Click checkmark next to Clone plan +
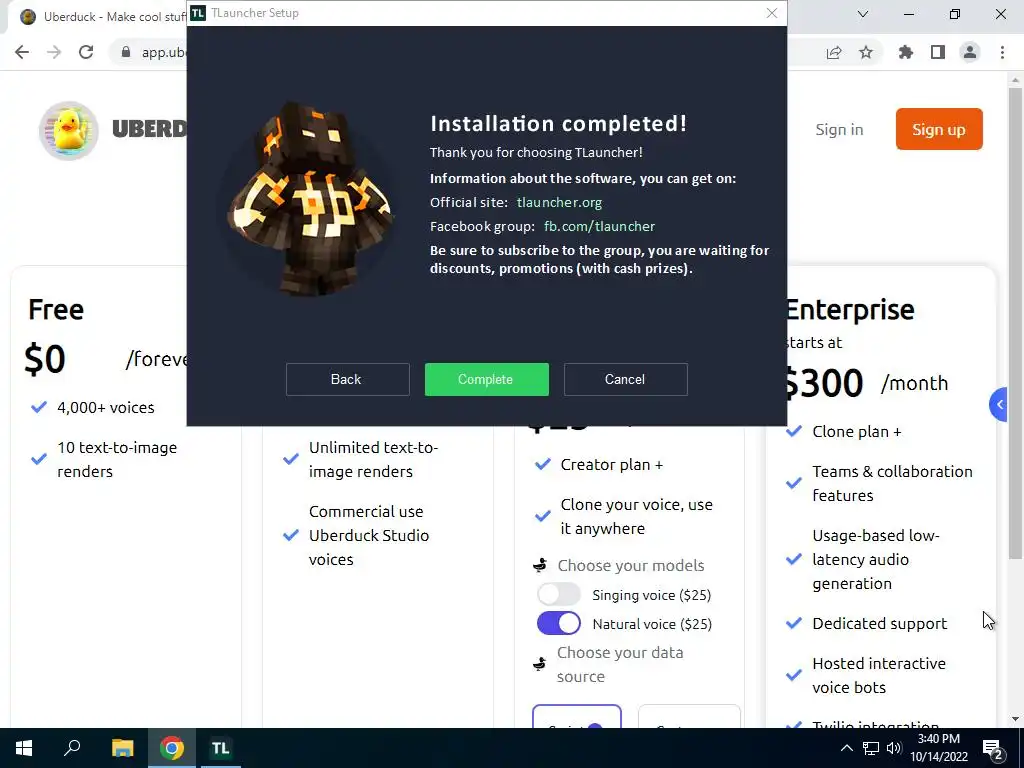1024x768 pixels. point(794,432)
